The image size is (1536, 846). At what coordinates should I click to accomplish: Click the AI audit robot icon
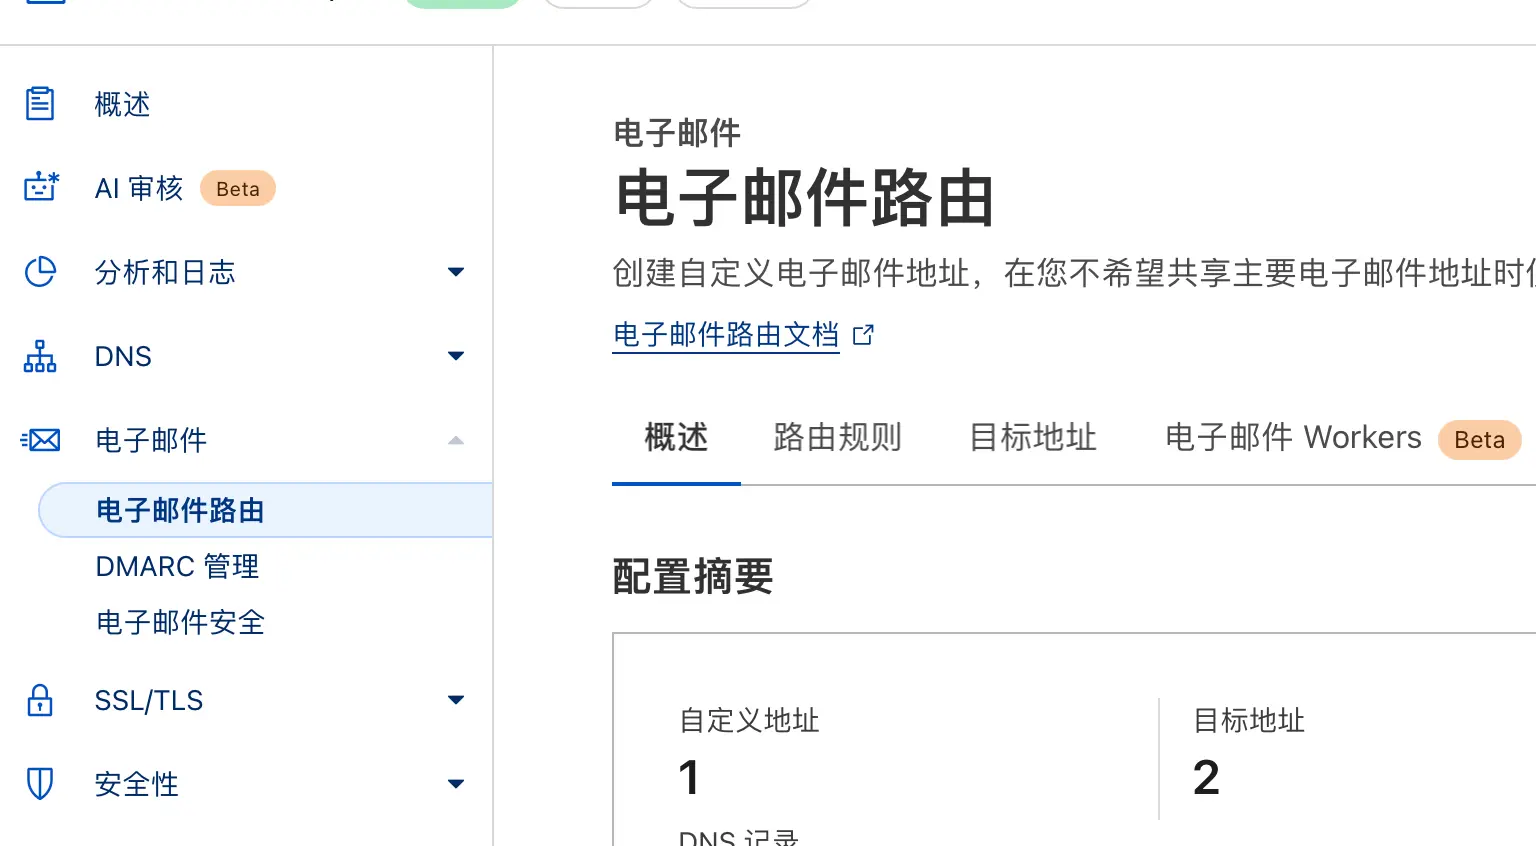coord(41,188)
